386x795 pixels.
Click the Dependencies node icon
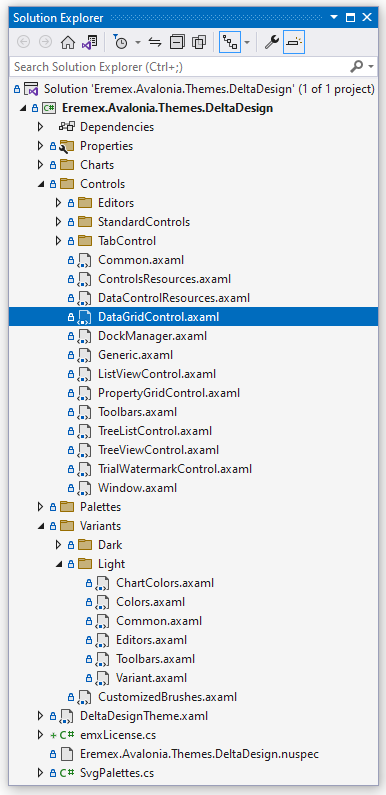[x=67, y=127]
